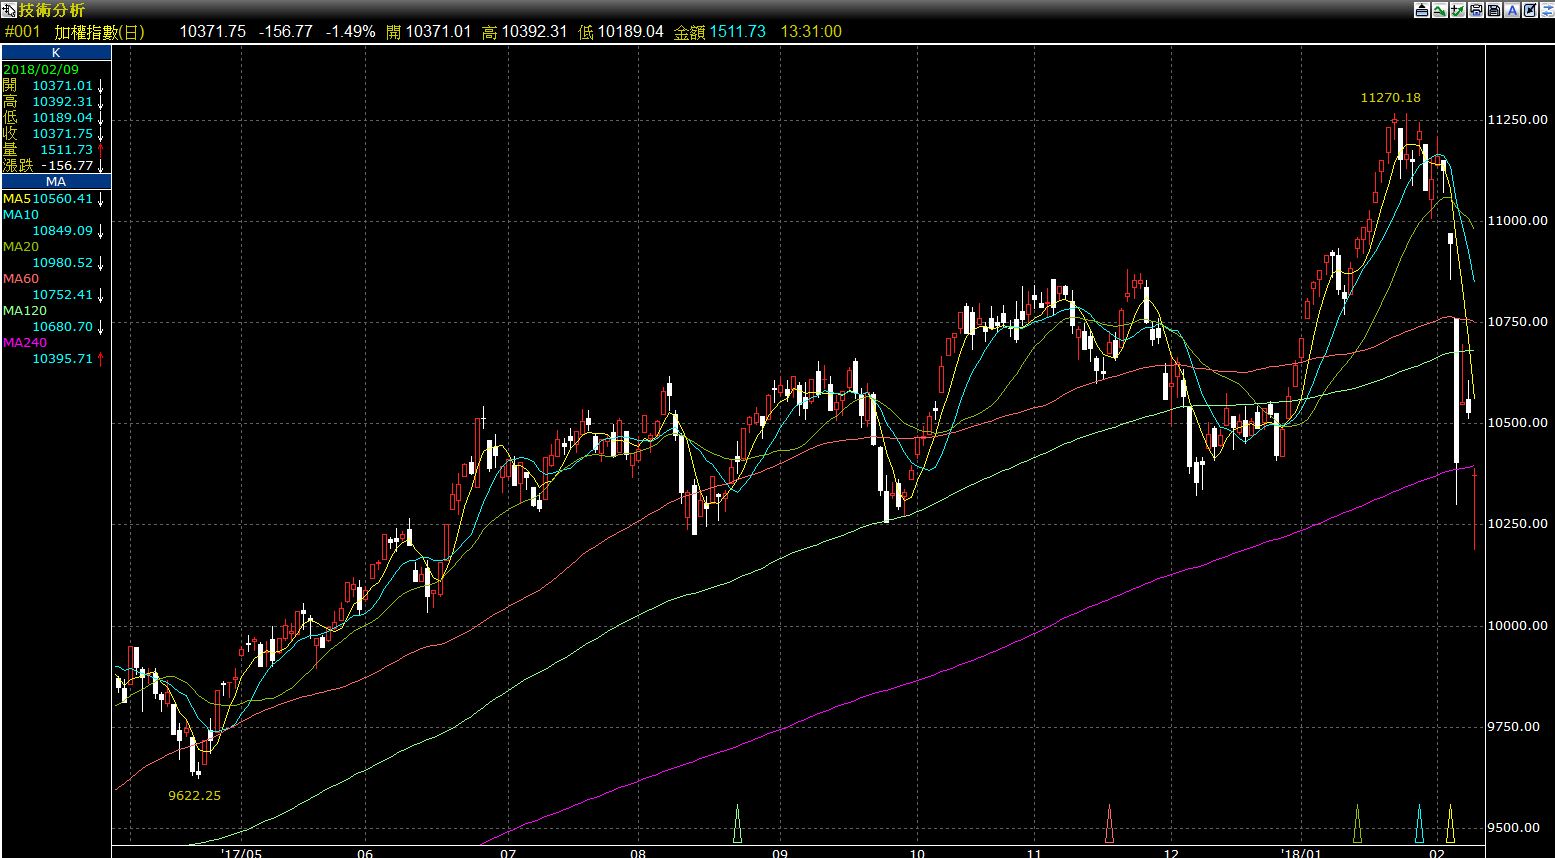Click the MA20 label in MA panel
The height and width of the screenshot is (858, 1555).
[21, 247]
